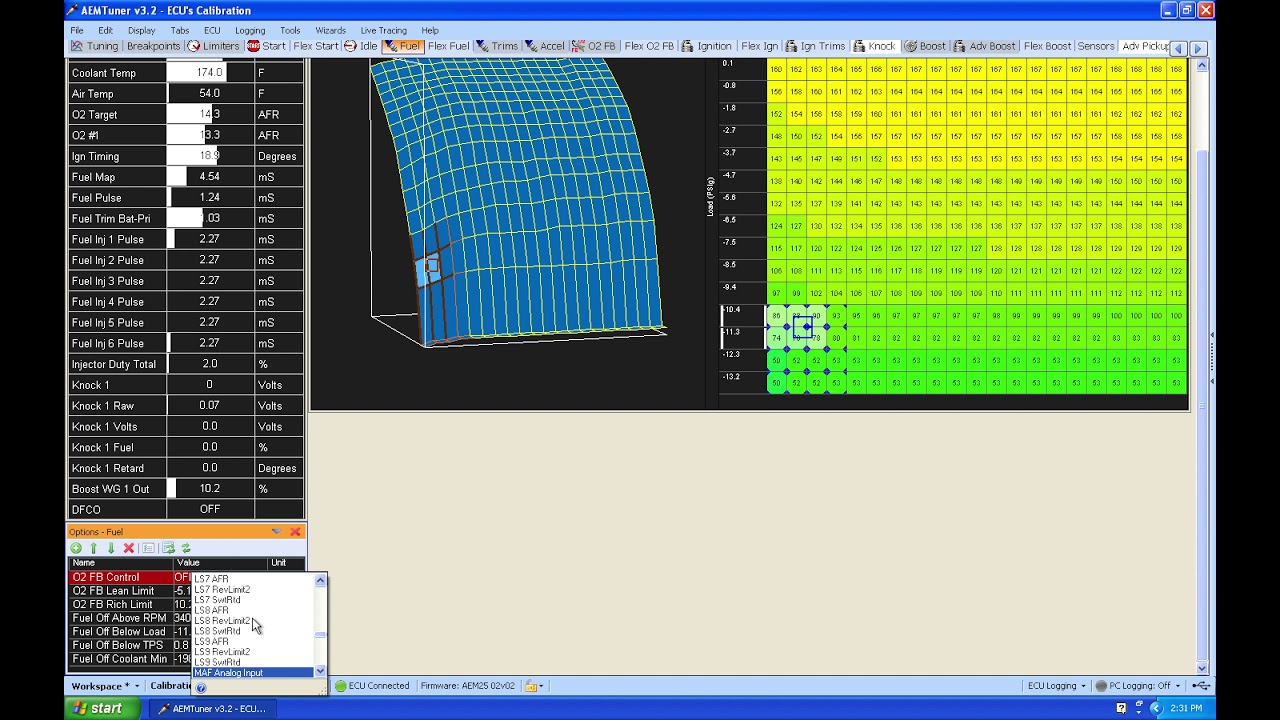1280x720 pixels.
Task: Switch to the Flex Boost tab
Action: [x=1047, y=46]
